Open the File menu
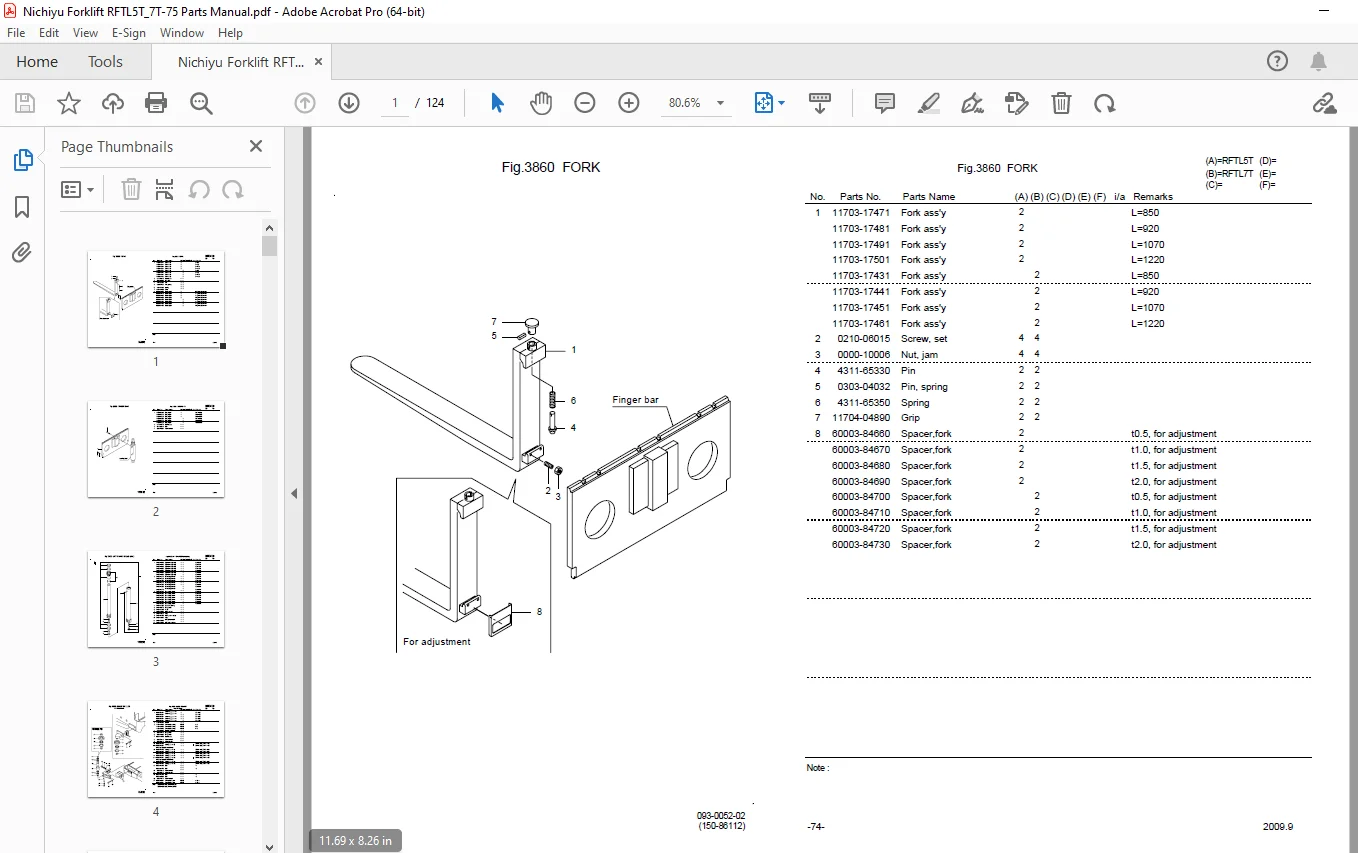1358x853 pixels. tap(16, 32)
